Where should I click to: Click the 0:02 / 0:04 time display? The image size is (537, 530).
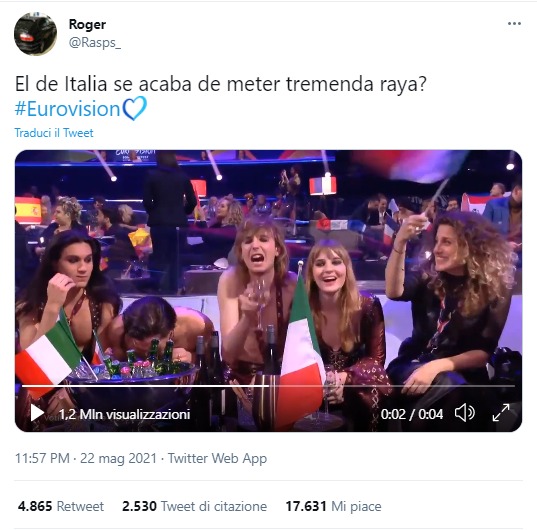pos(412,414)
